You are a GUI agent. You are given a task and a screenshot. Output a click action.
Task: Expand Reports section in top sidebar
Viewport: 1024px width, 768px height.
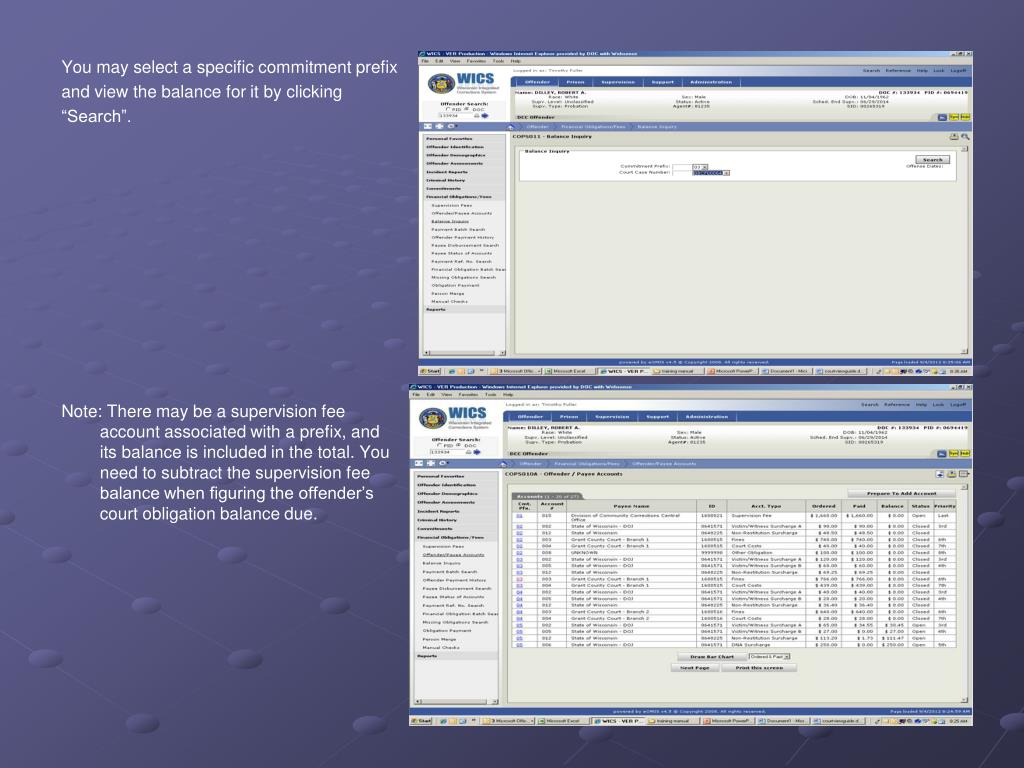436,310
